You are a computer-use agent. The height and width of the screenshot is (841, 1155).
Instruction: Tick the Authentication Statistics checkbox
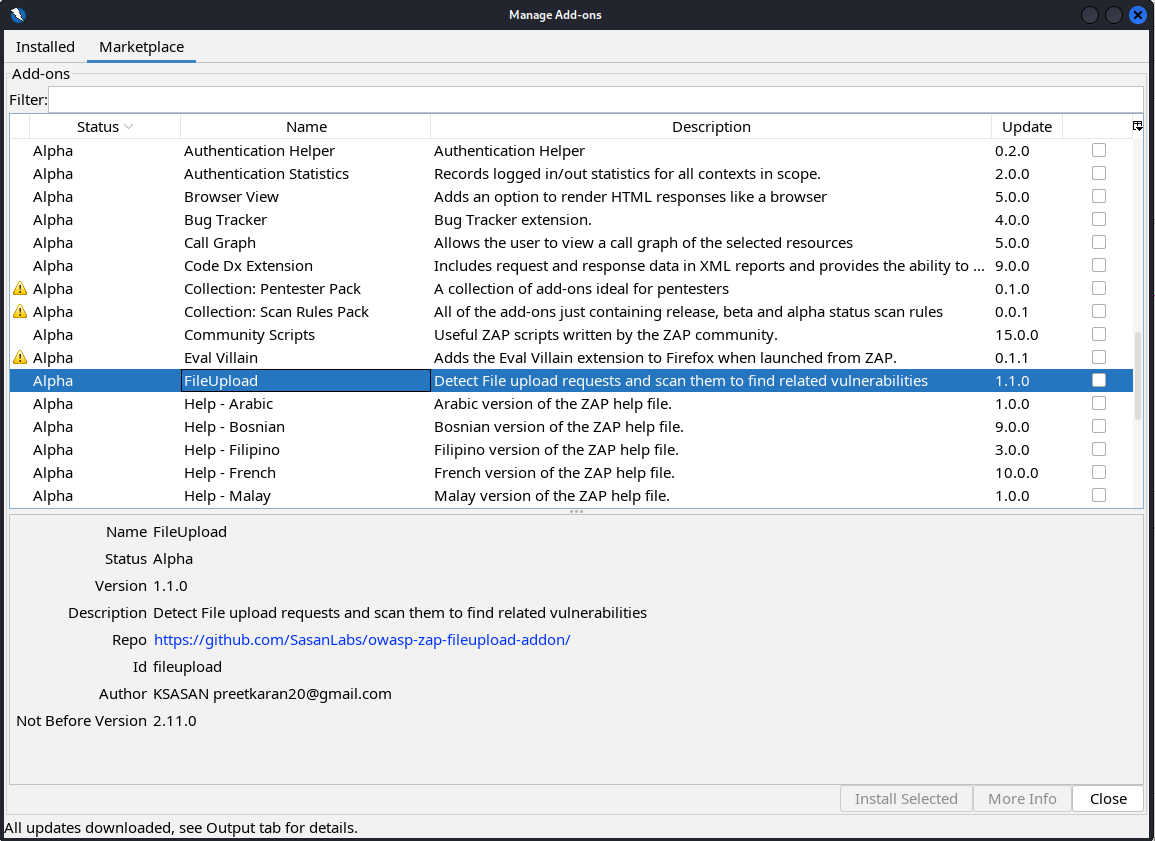point(1098,173)
